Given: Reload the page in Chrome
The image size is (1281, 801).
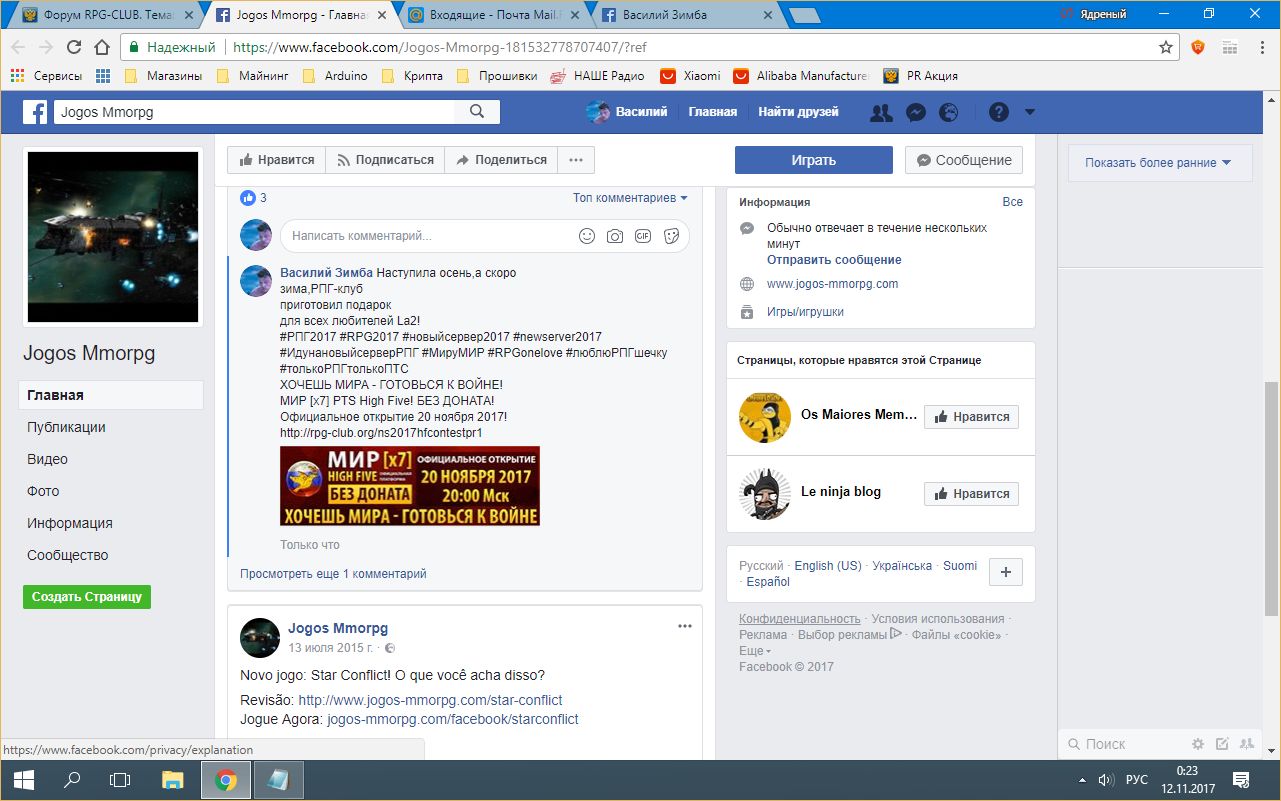Looking at the screenshot, I should click(x=74, y=47).
